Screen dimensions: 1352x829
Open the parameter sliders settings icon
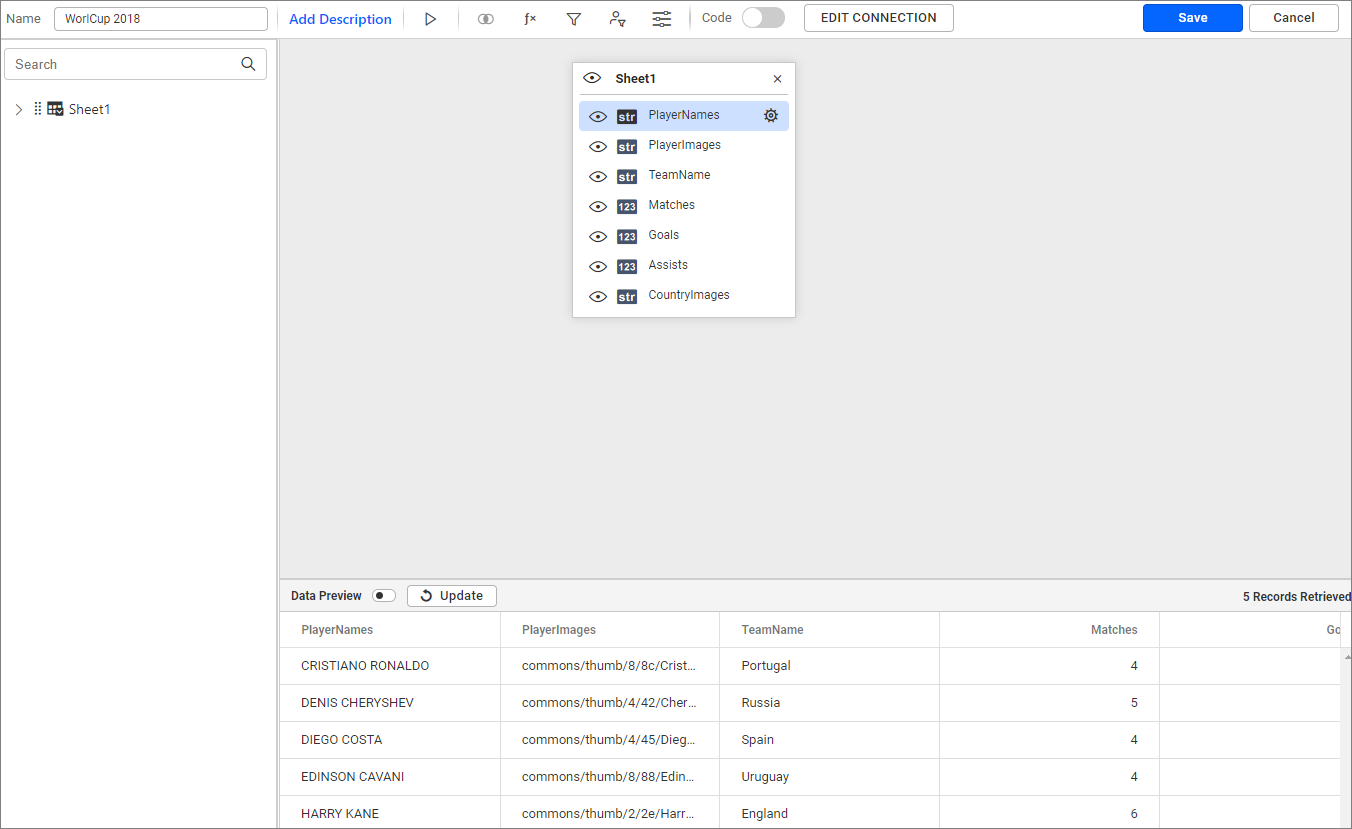coord(662,19)
